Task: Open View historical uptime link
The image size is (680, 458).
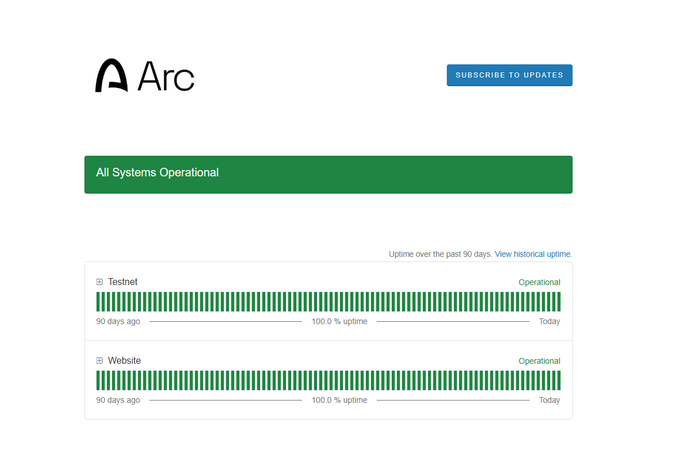Action: tap(533, 254)
